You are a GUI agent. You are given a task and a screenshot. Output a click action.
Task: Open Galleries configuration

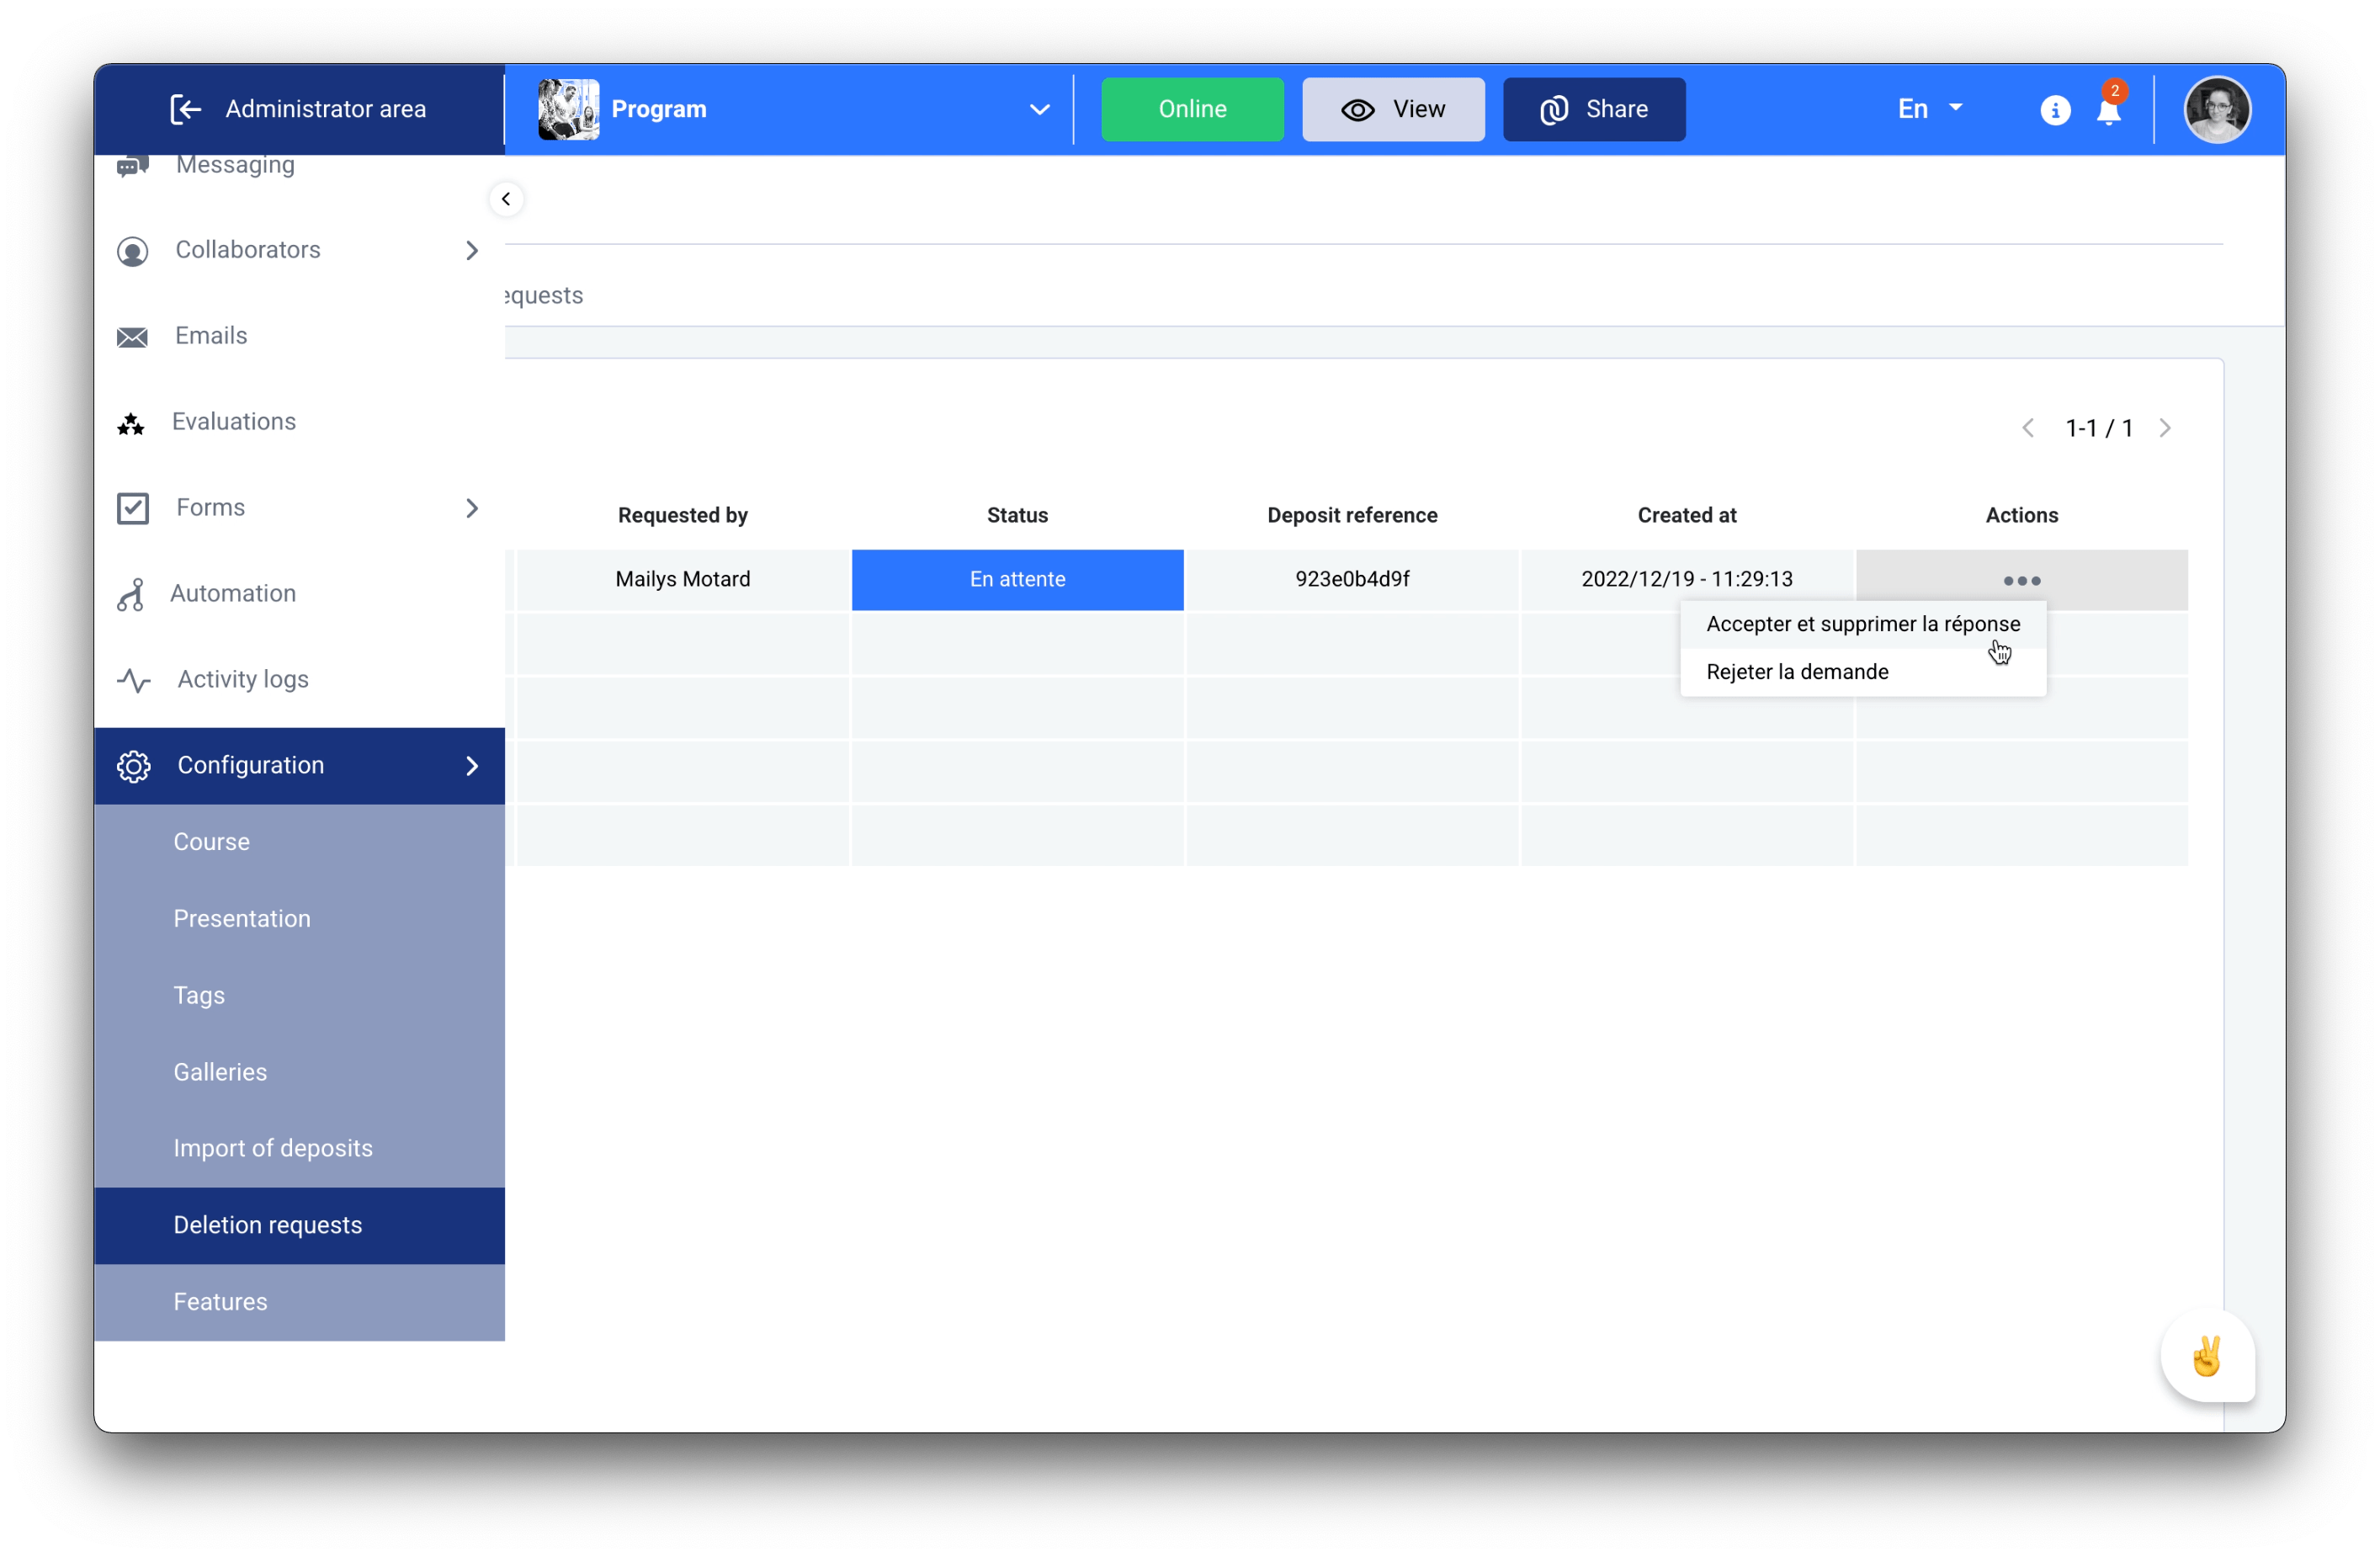click(x=299, y=1072)
